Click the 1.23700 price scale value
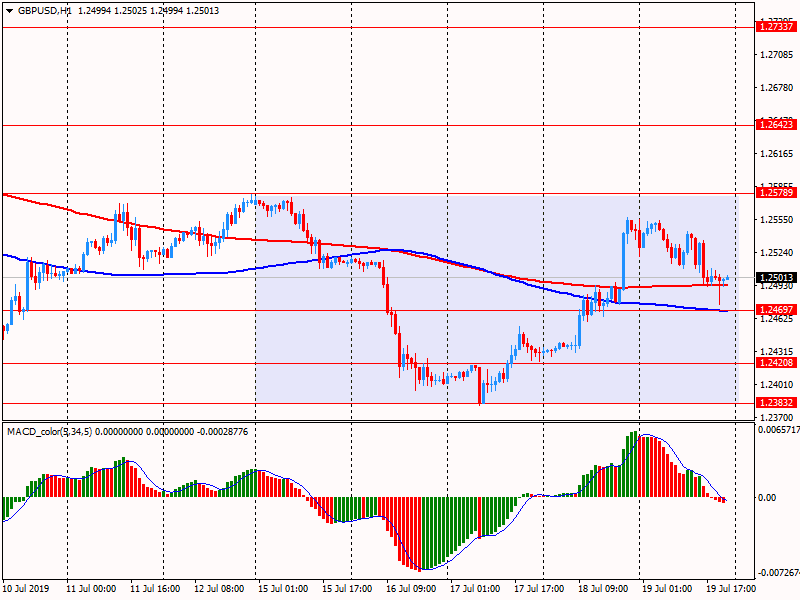 click(777, 417)
